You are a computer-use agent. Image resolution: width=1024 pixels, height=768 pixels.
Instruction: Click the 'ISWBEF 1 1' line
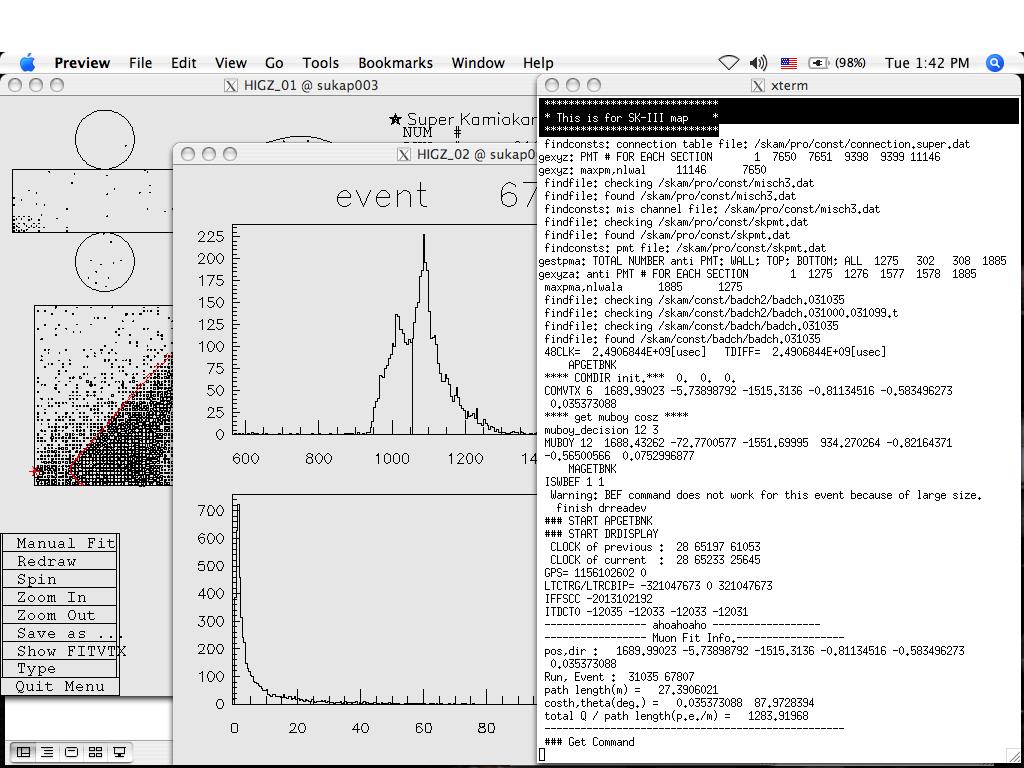click(x=574, y=481)
